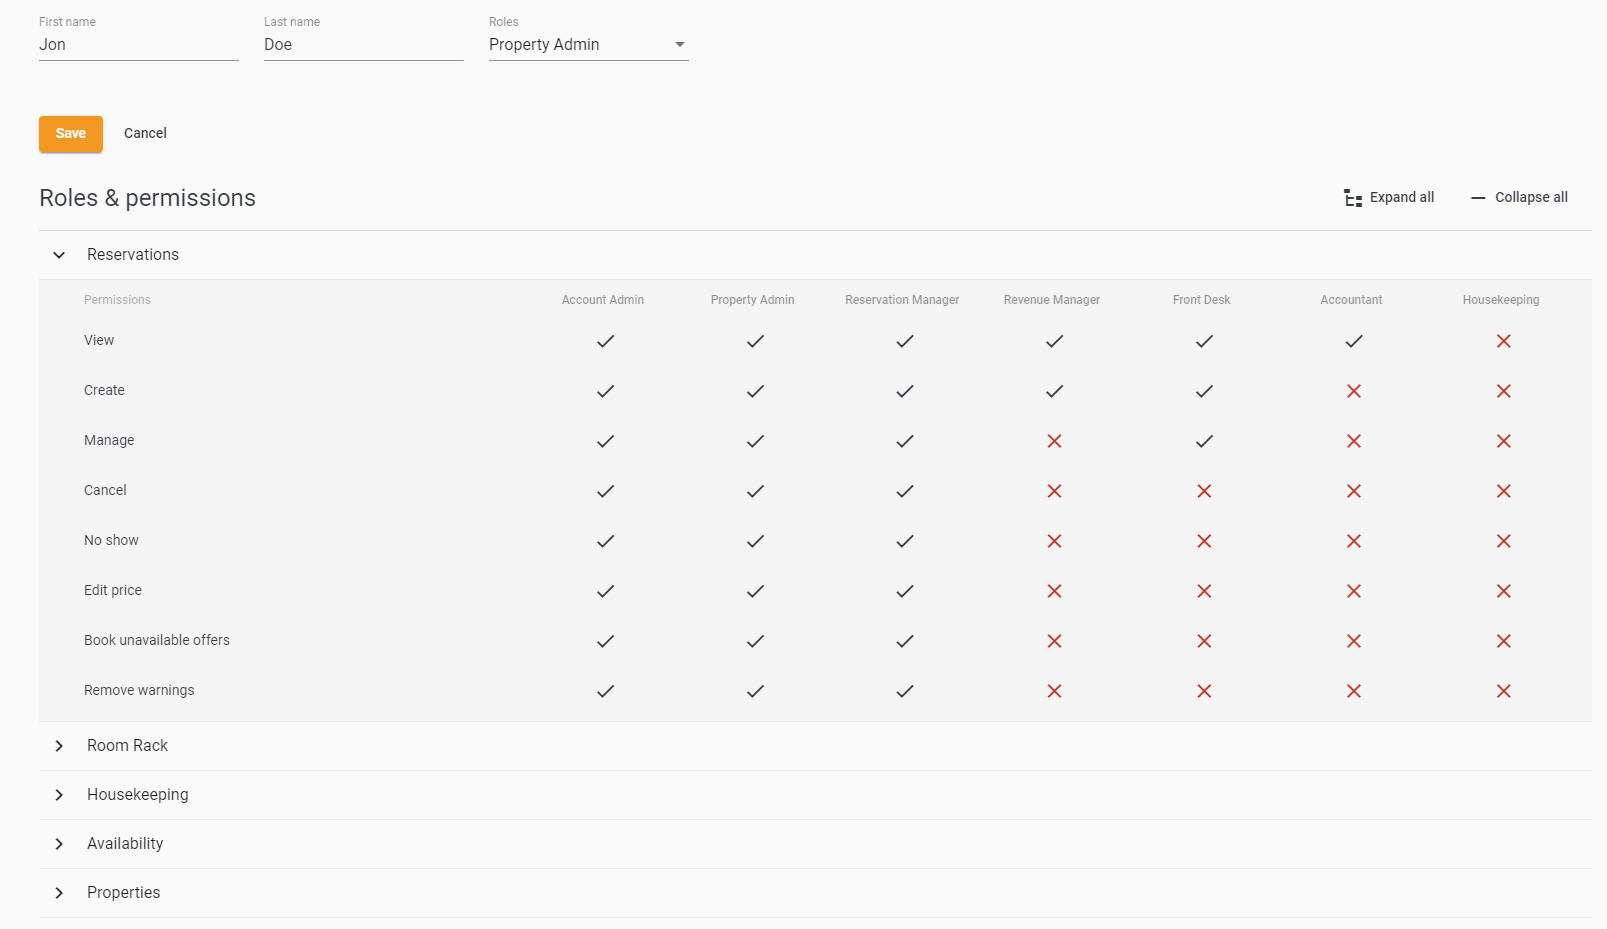Focus the First name field containing Jon
This screenshot has width=1607, height=929.
point(138,45)
